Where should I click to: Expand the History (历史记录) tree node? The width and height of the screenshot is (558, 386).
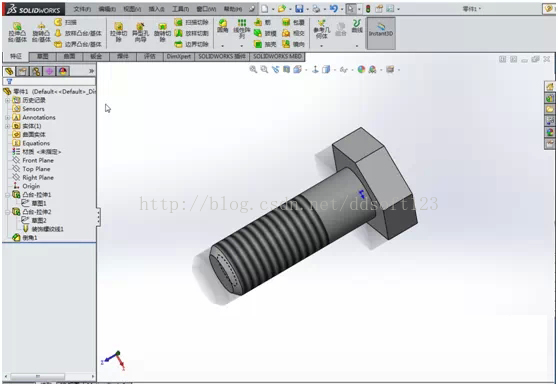pyautogui.click(x=7, y=100)
